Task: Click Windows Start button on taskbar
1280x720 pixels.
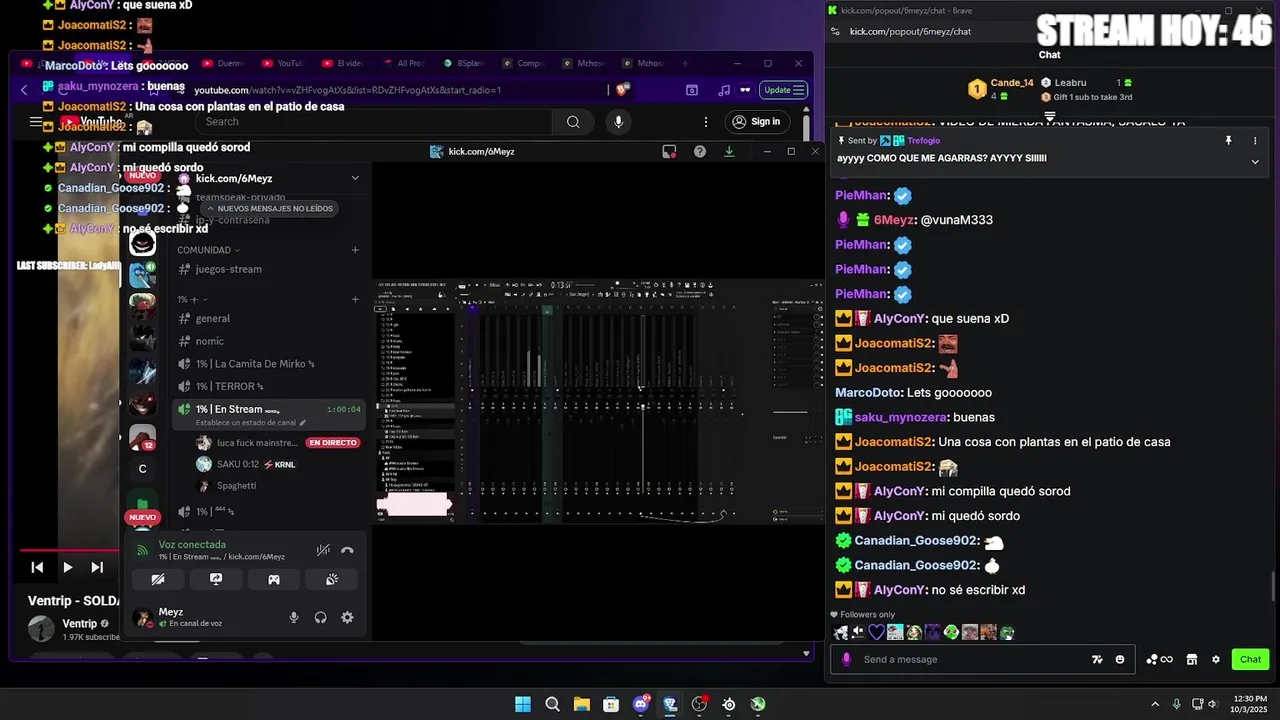Action: pyautogui.click(x=523, y=704)
